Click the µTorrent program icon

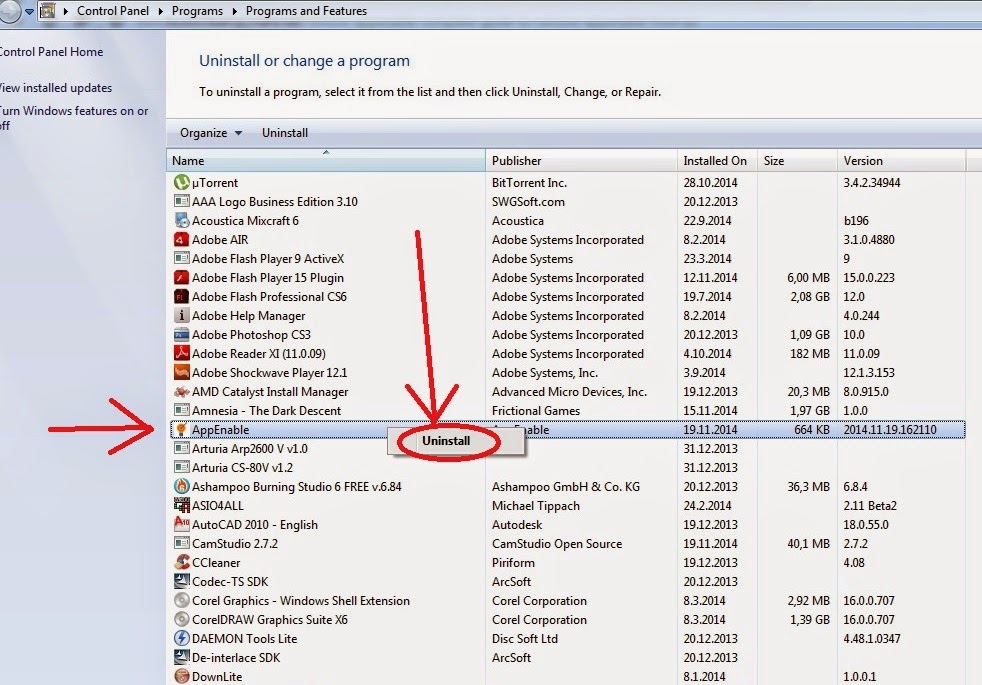182,182
